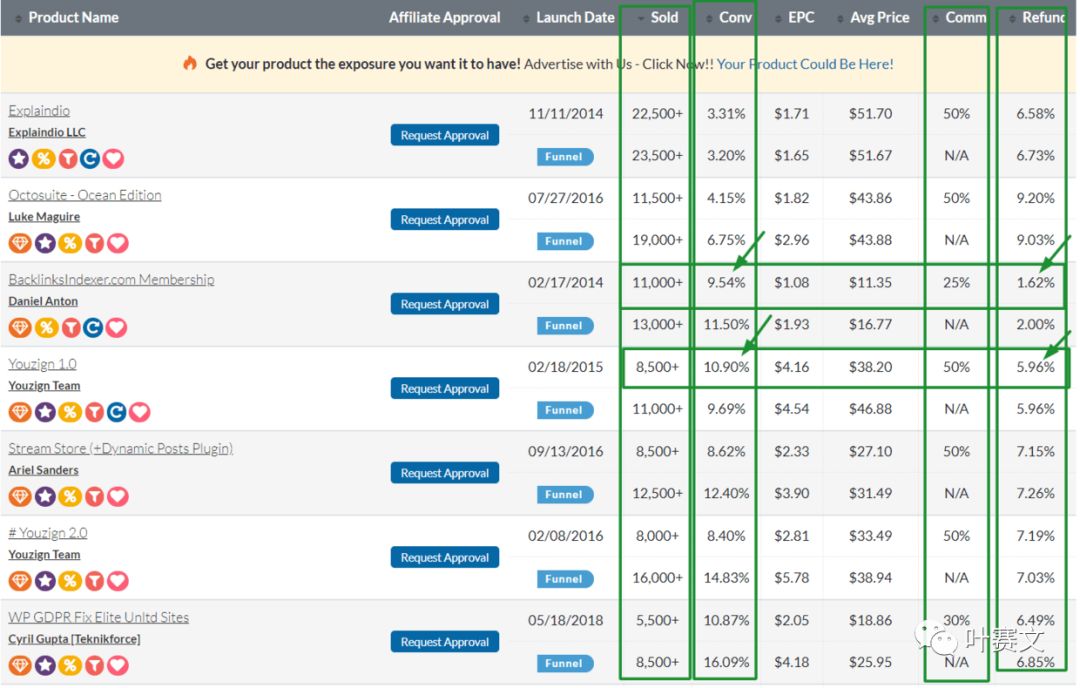
Task: Request Approval for BacklinksIndexer.com Membership
Action: (445, 304)
